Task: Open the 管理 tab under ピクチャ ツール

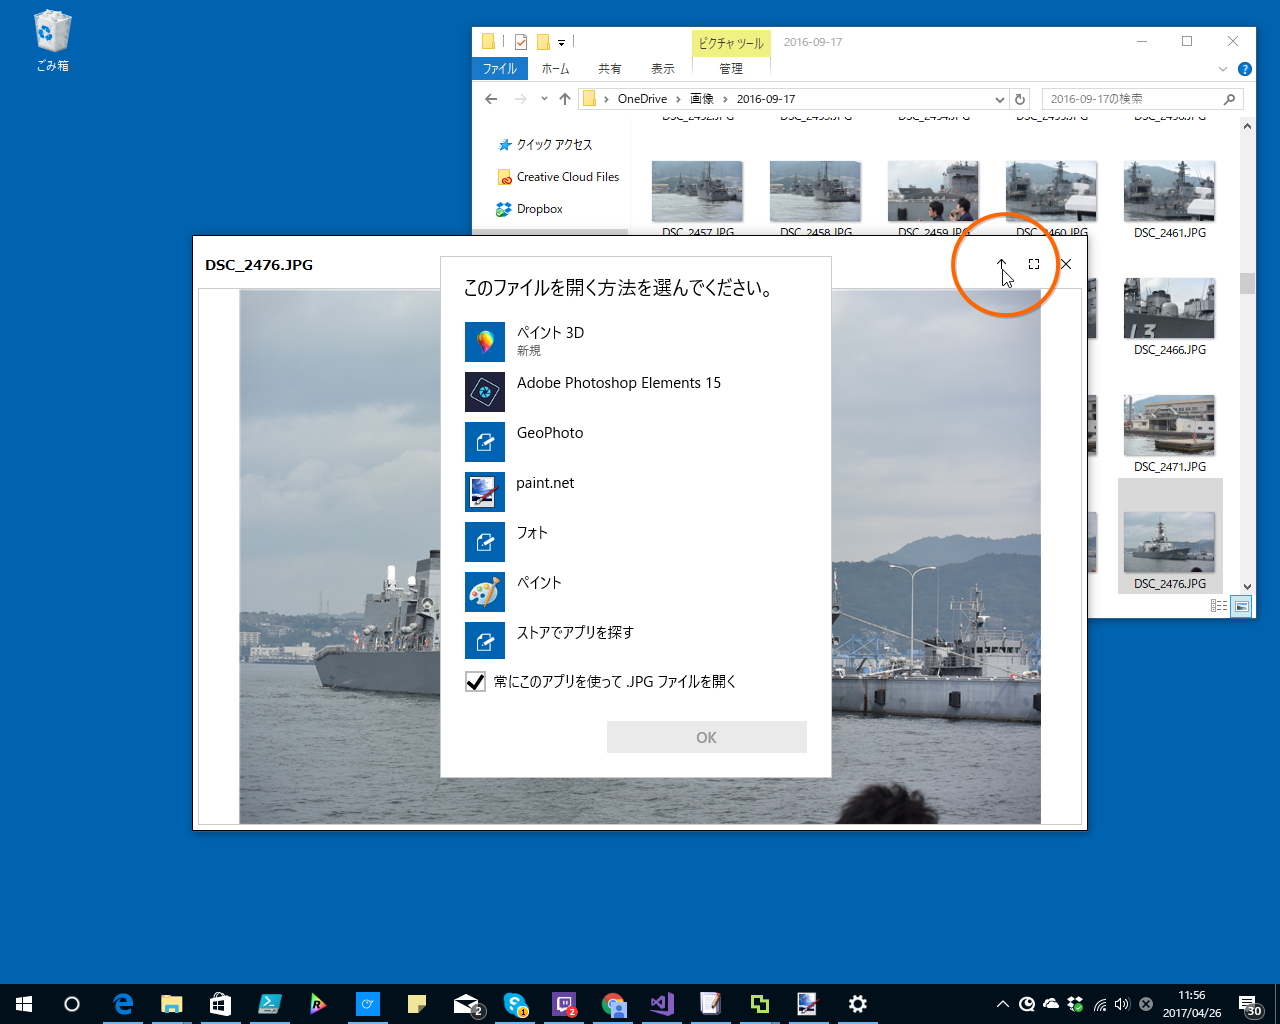Action: (731, 69)
